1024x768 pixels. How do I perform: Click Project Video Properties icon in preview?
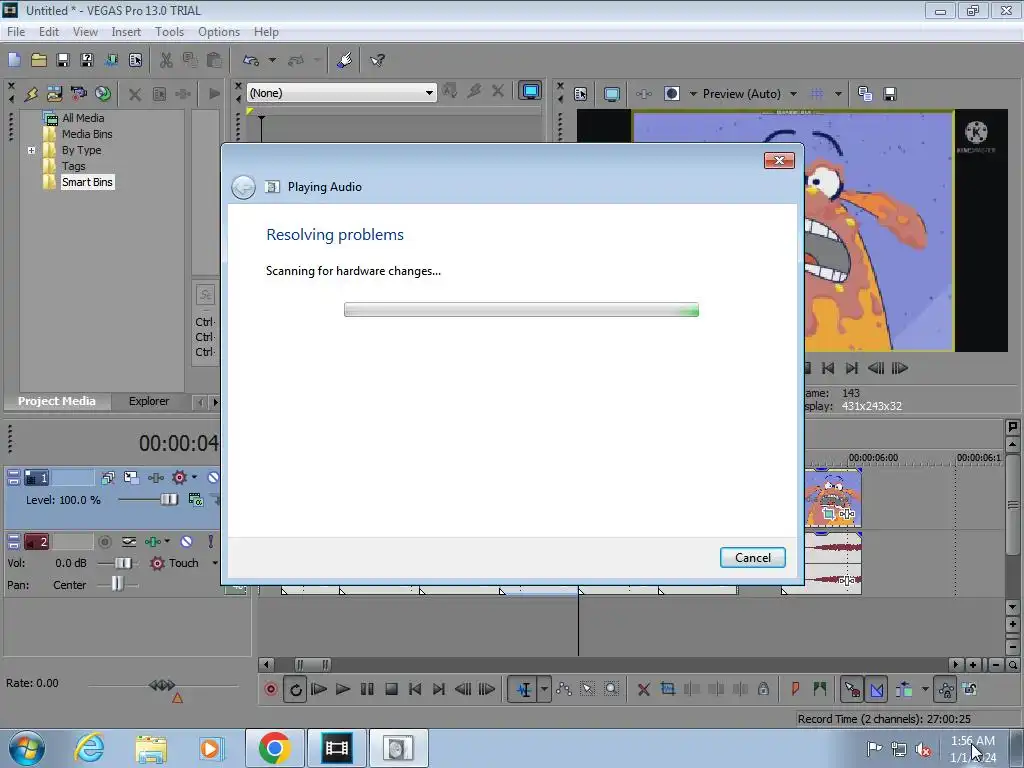click(581, 94)
